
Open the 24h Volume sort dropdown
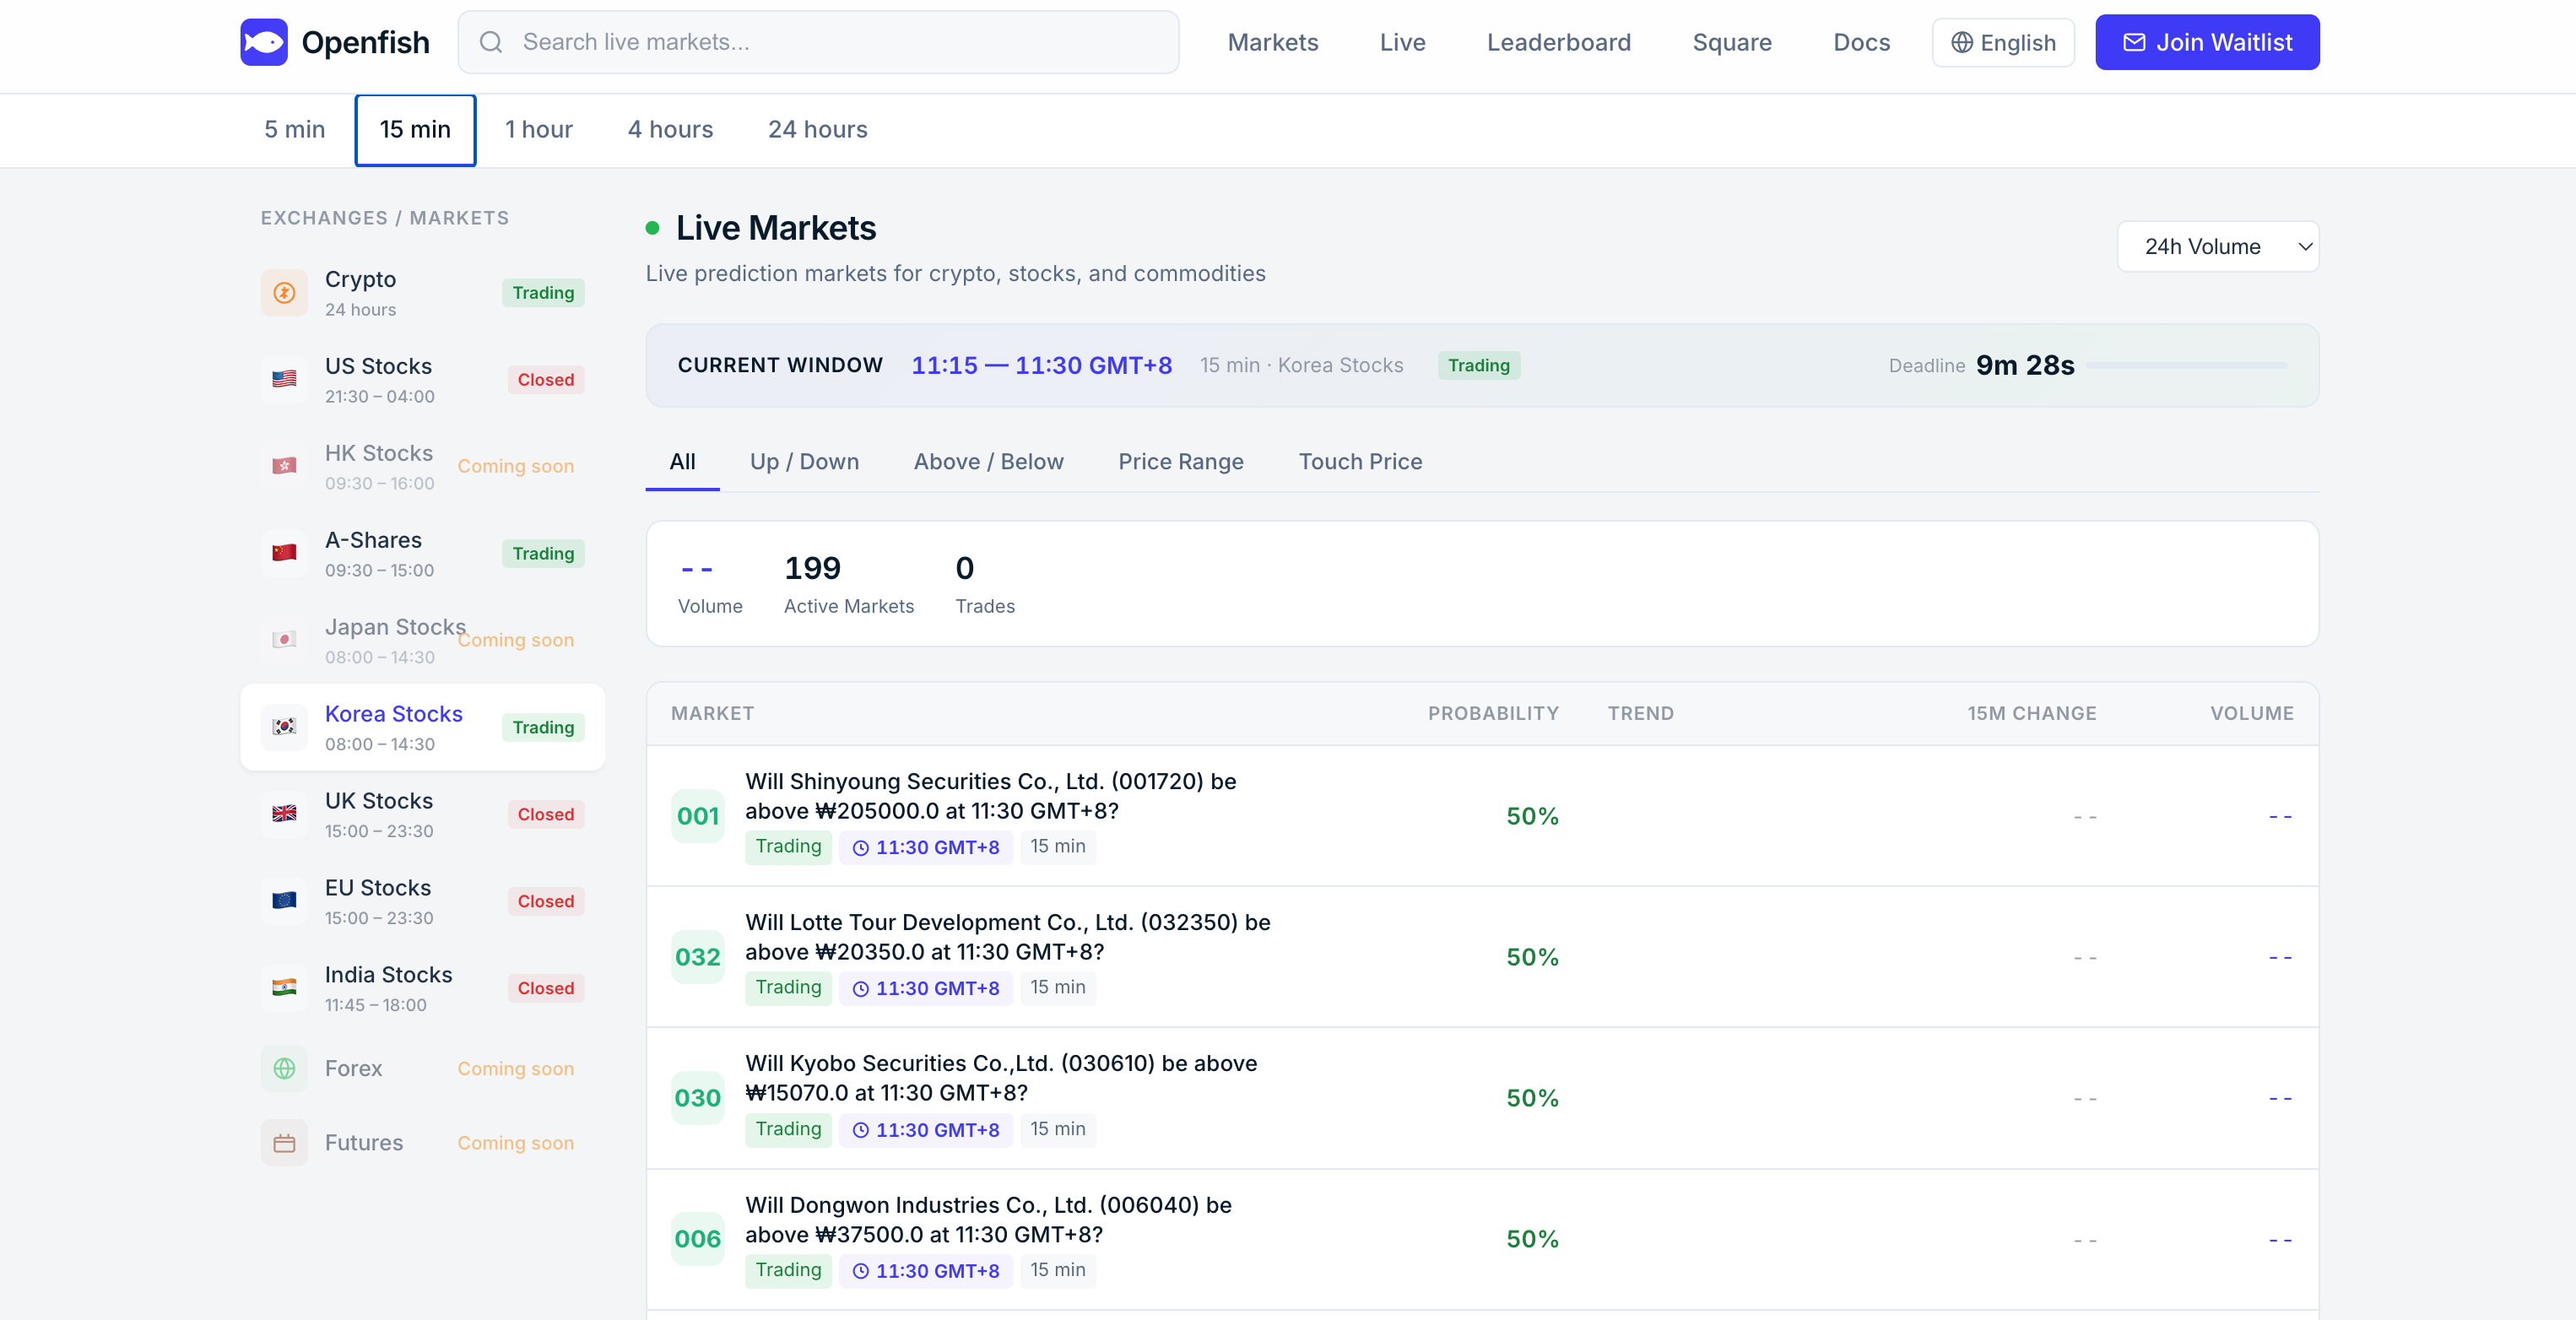[x=2217, y=246]
